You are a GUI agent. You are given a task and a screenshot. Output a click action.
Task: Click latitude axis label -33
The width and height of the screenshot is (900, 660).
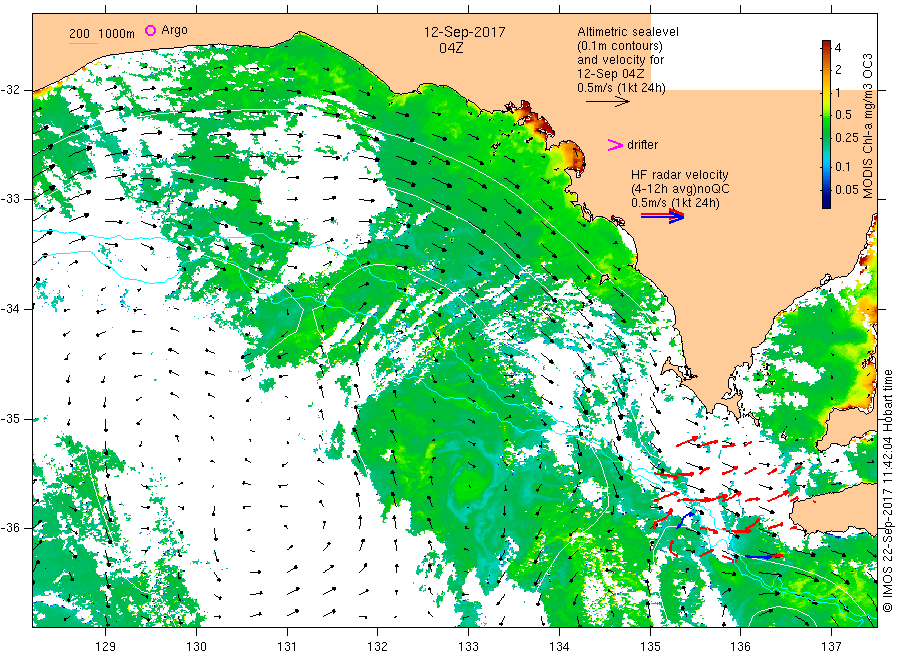[x=11, y=199]
